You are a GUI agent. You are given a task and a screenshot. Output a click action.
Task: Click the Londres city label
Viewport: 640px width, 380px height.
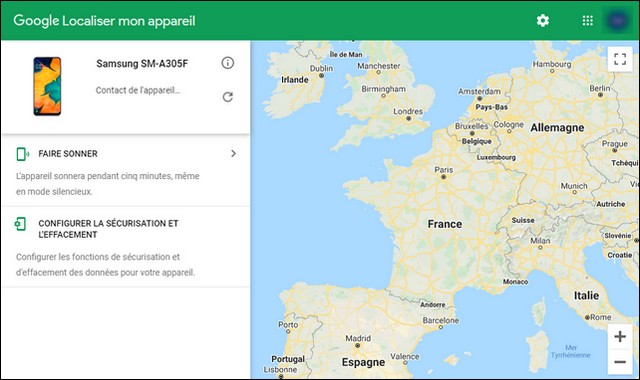coord(408,111)
